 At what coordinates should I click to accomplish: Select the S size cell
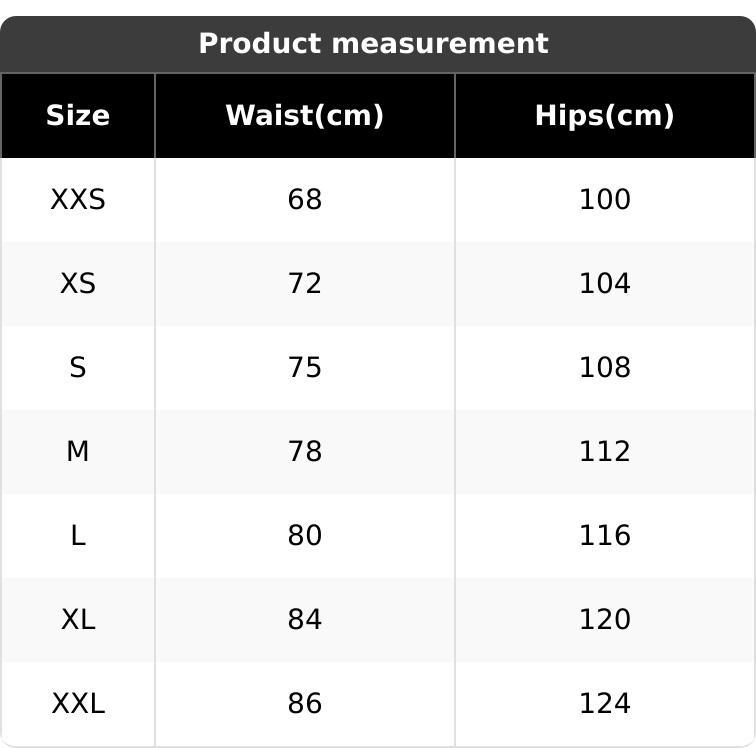click(78, 368)
